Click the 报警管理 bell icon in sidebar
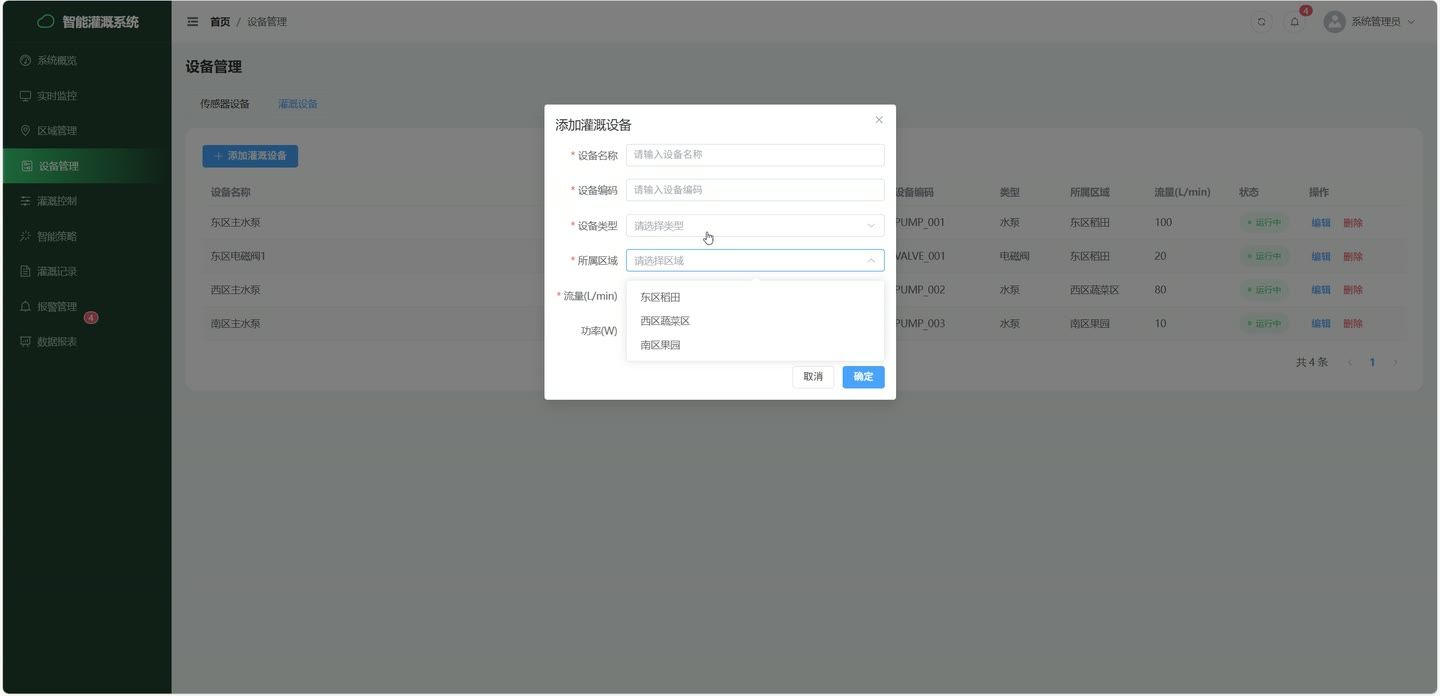This screenshot has height=696, width=1440. coord(26,307)
